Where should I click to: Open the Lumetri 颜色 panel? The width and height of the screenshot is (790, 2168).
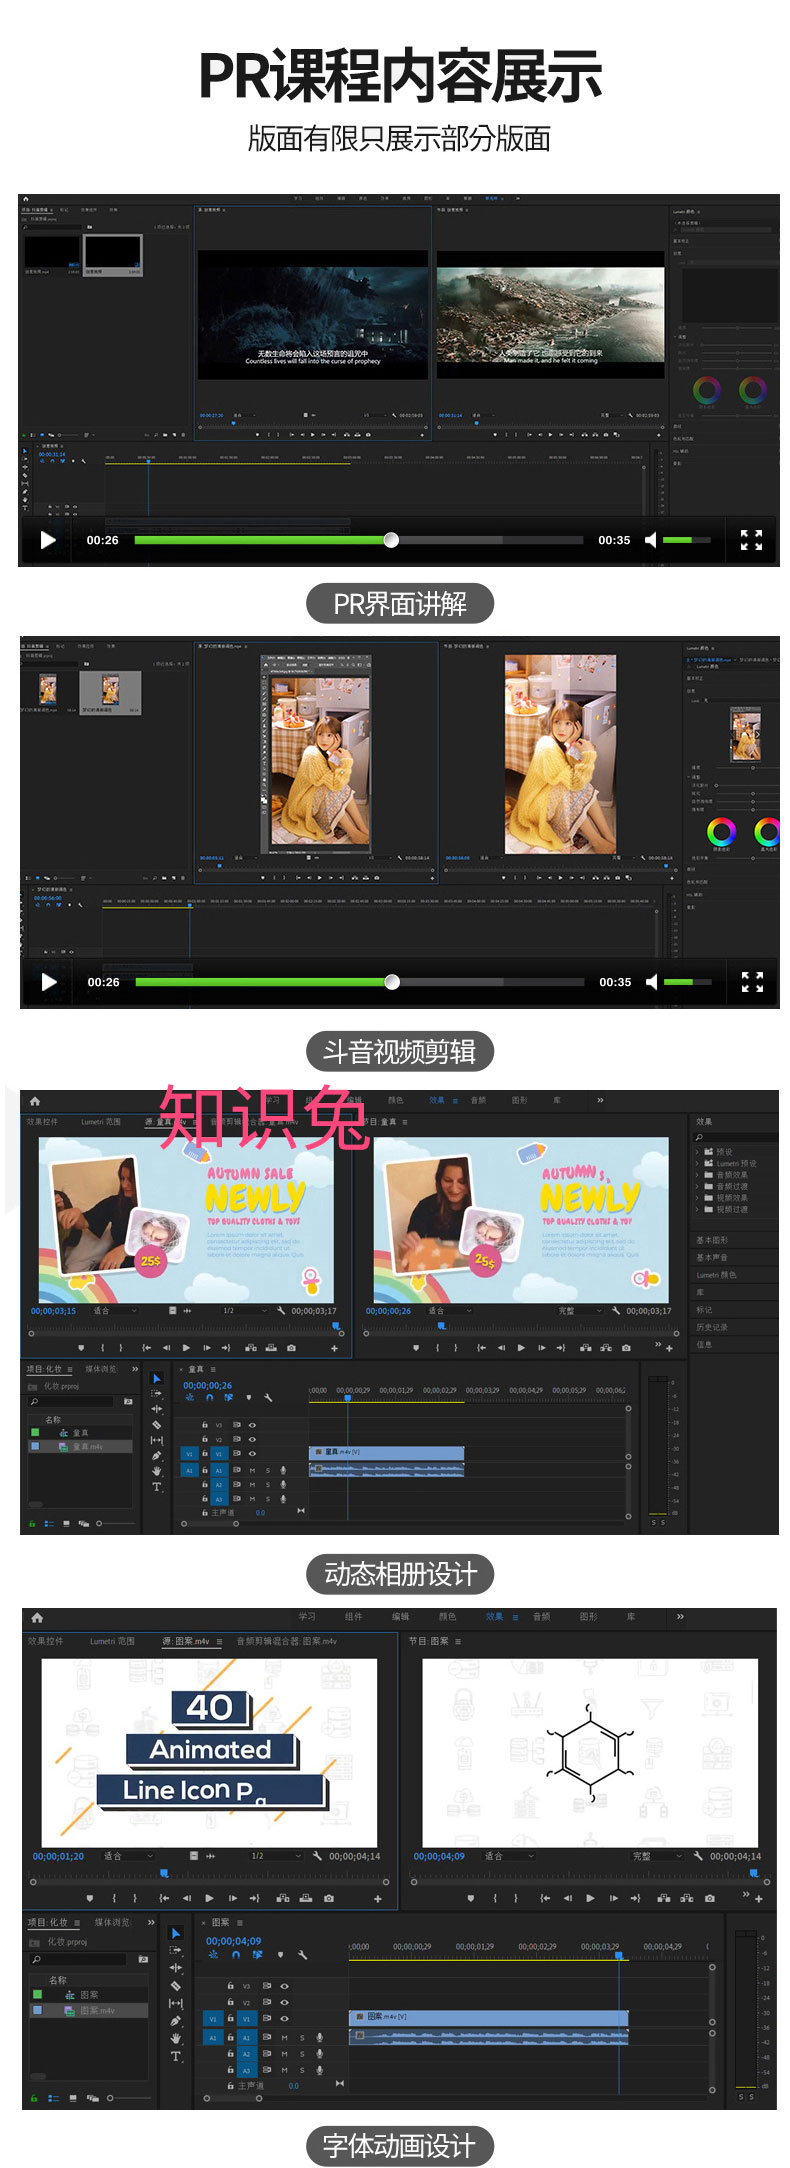[716, 1275]
